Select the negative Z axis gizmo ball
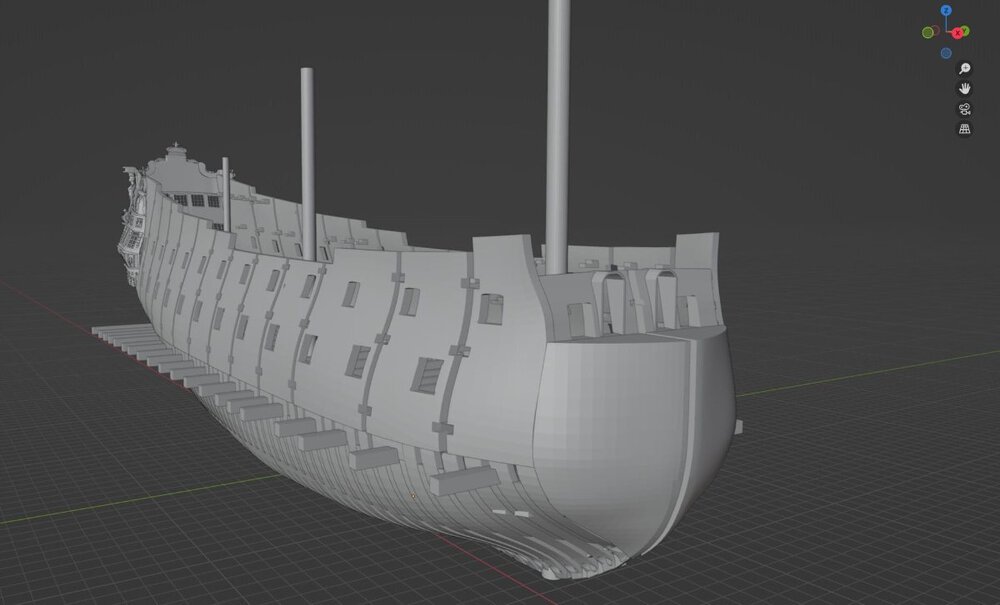Screen dimensions: 1000x605 pos(946,53)
